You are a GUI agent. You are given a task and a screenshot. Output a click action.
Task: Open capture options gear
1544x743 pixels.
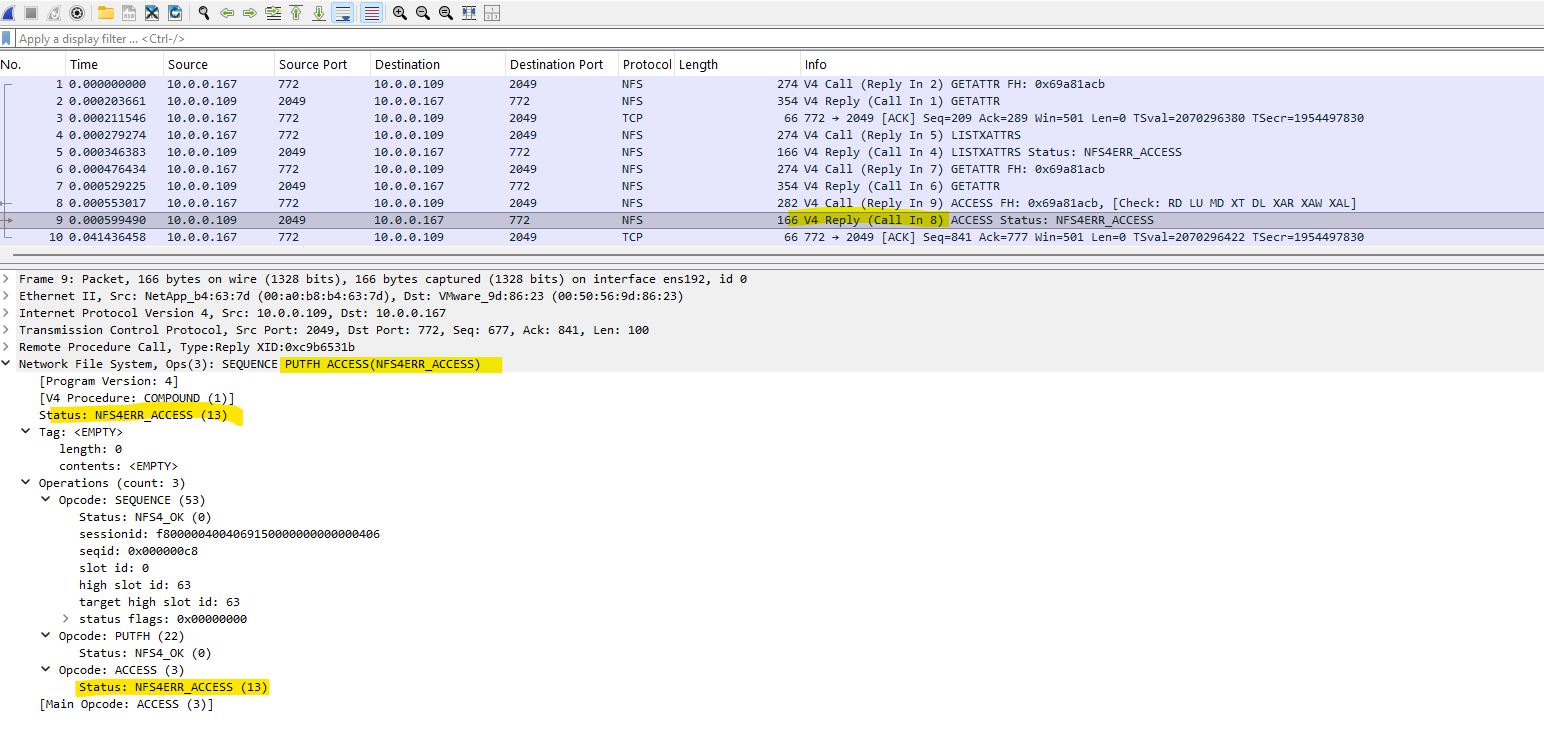coord(77,13)
